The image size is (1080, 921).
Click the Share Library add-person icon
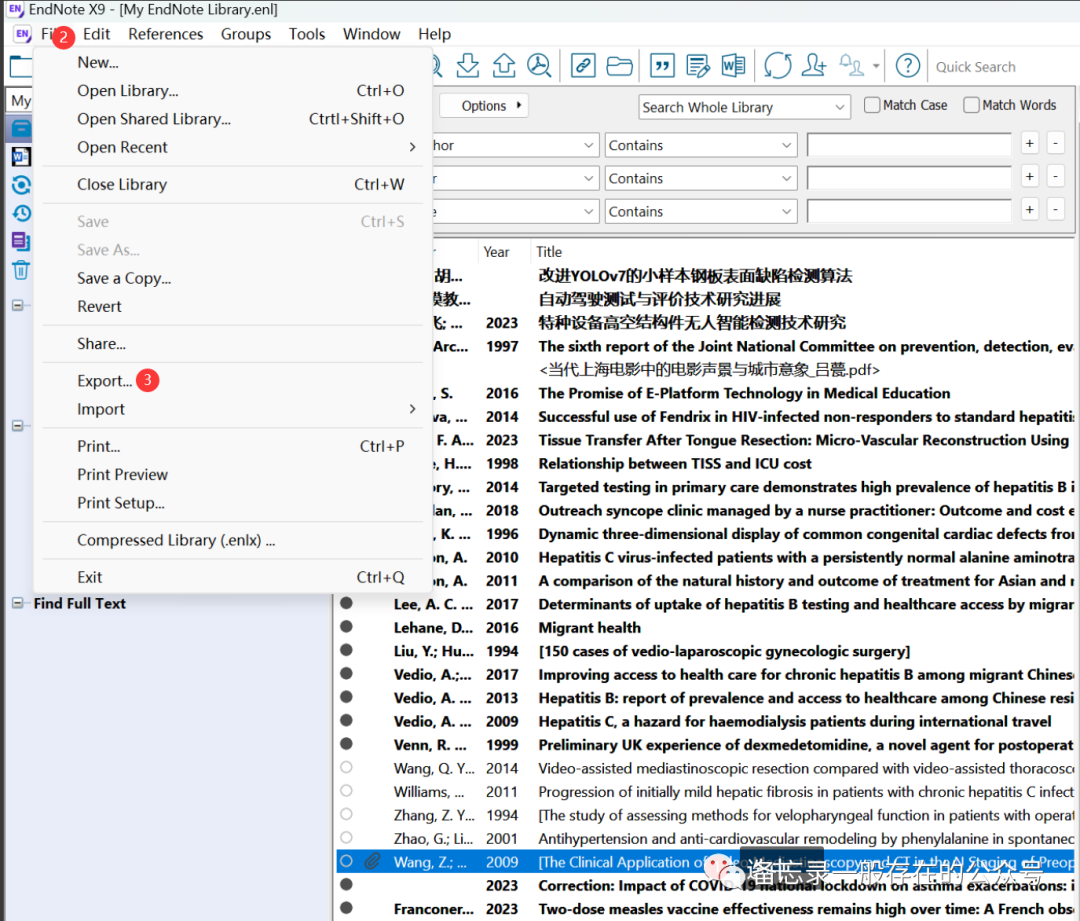[814, 66]
